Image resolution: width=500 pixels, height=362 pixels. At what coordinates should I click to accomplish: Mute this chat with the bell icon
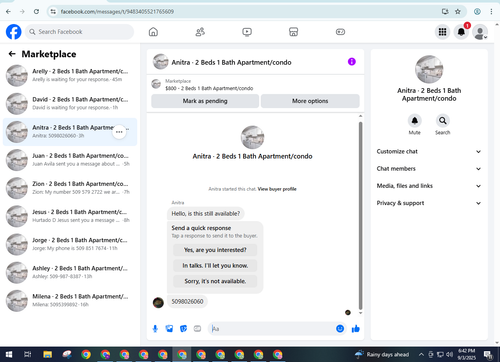[x=415, y=121]
